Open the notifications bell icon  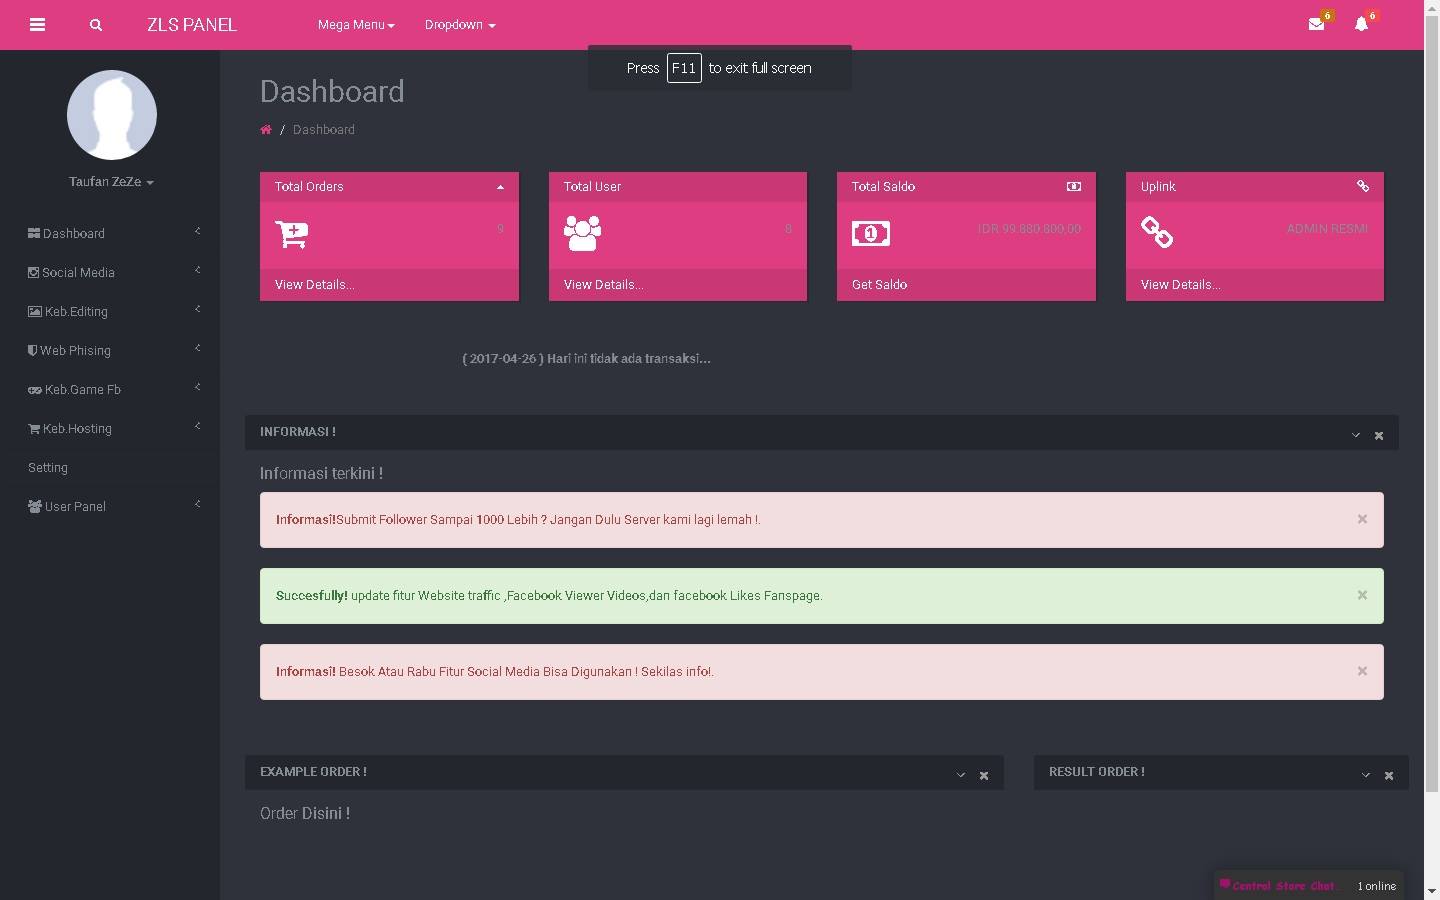(1361, 24)
